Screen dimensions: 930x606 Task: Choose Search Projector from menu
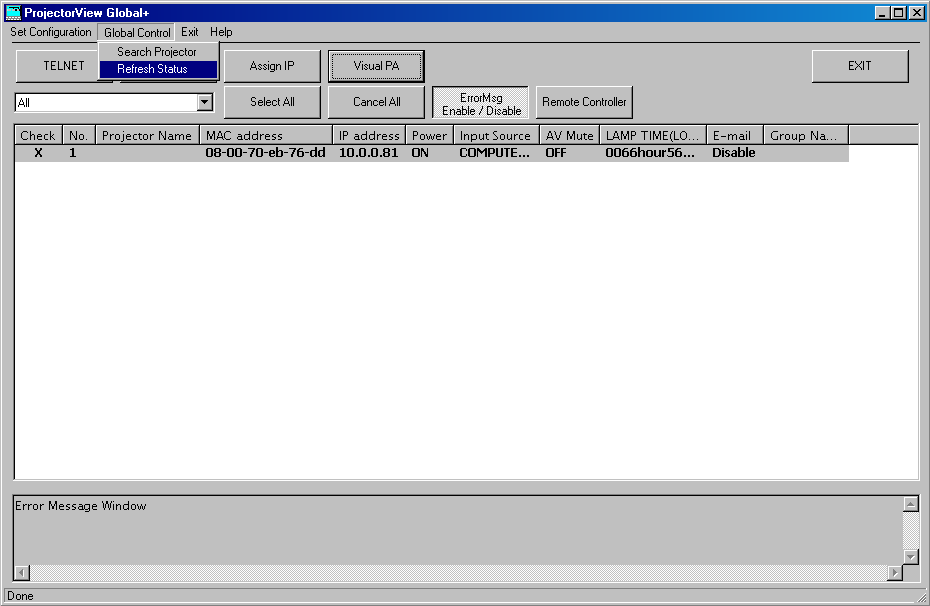(158, 52)
